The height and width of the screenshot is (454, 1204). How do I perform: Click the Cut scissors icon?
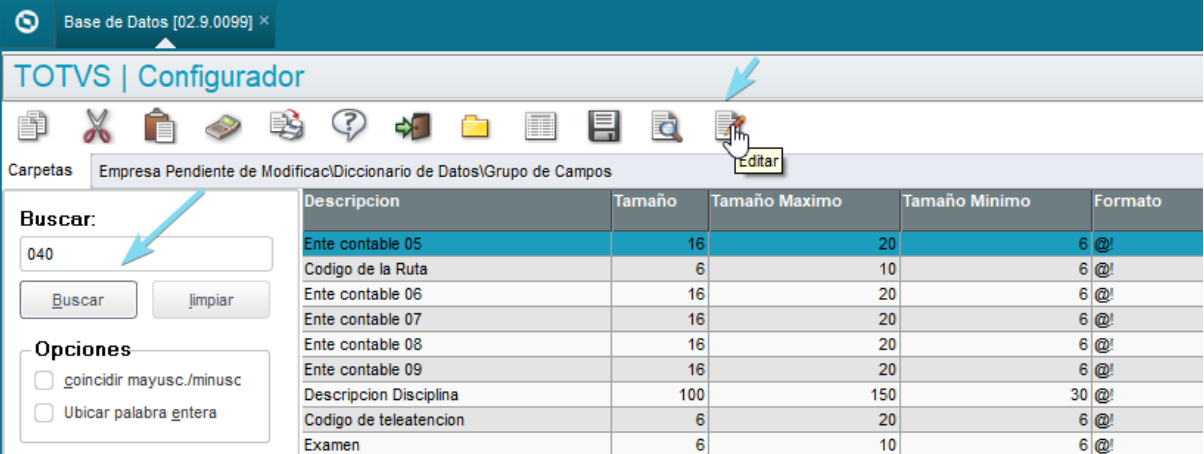point(97,126)
